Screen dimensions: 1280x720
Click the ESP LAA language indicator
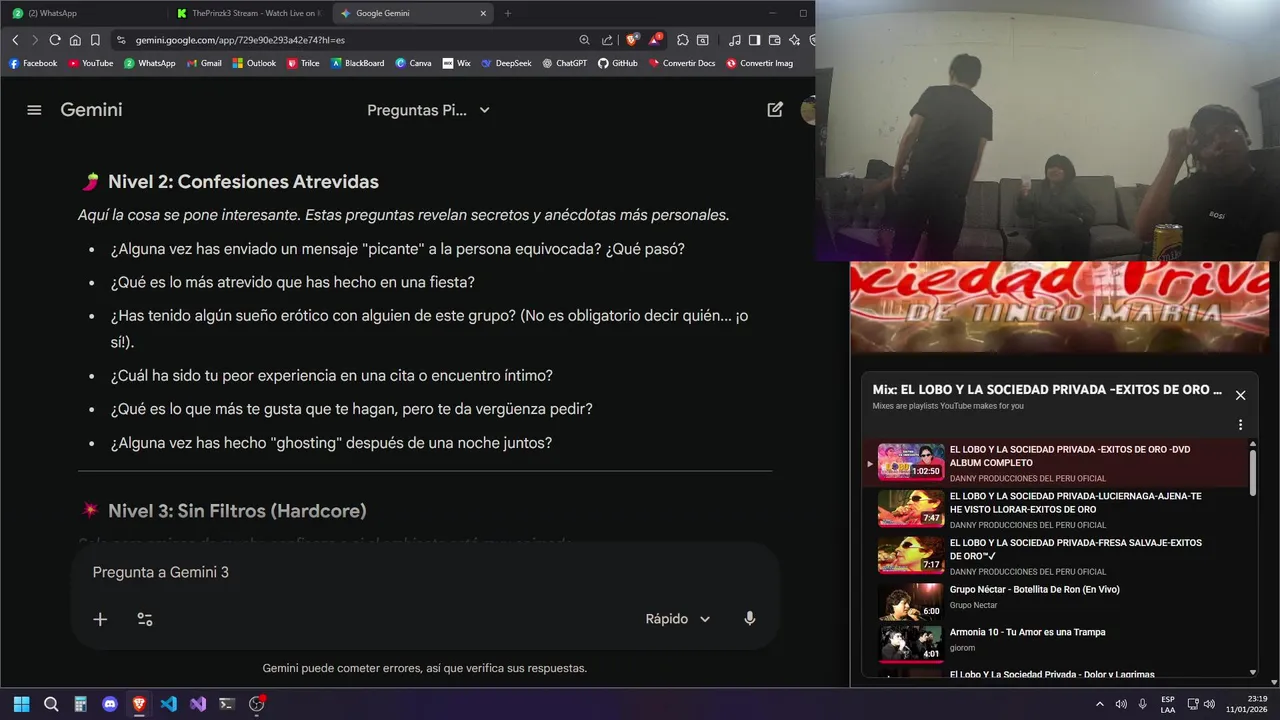coord(1168,704)
